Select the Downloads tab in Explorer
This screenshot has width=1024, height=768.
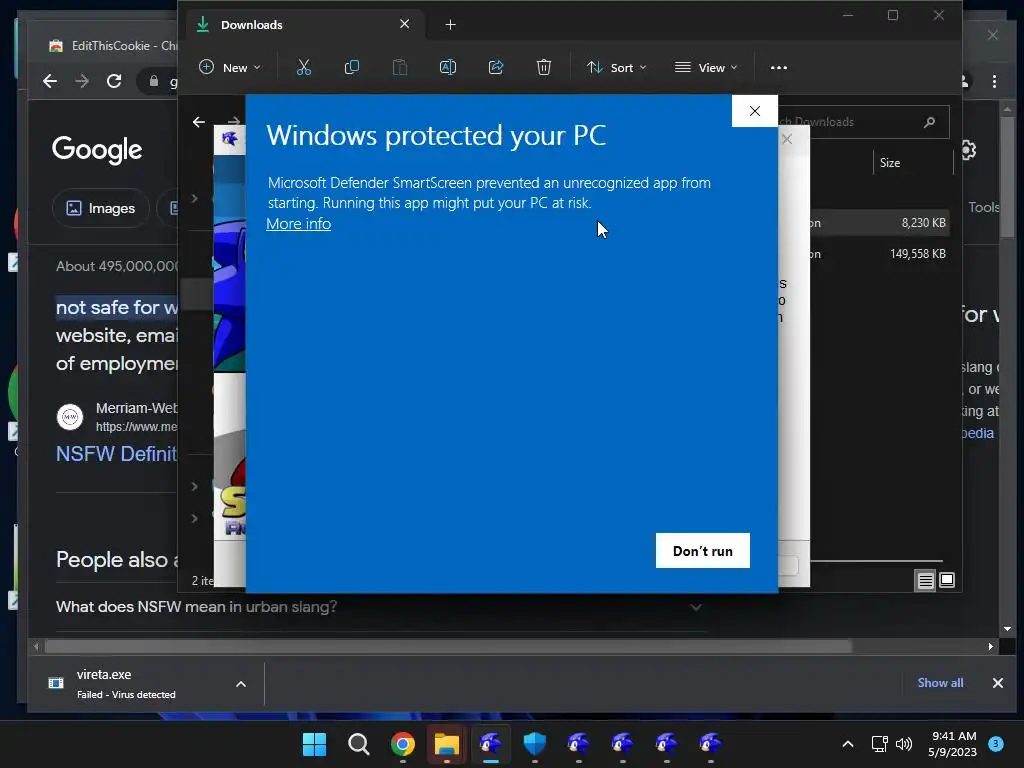coord(304,25)
